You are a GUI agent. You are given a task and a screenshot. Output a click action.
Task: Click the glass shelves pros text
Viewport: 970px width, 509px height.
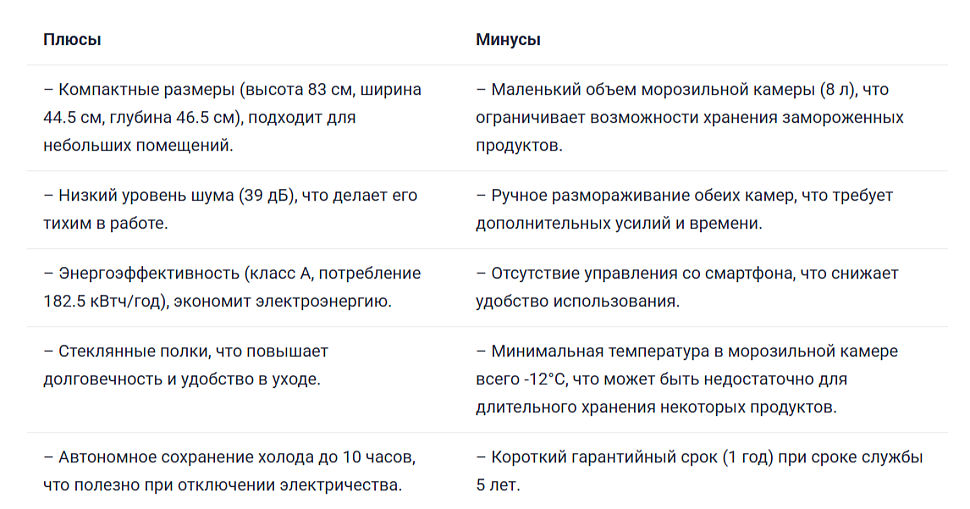pyautogui.click(x=186, y=365)
